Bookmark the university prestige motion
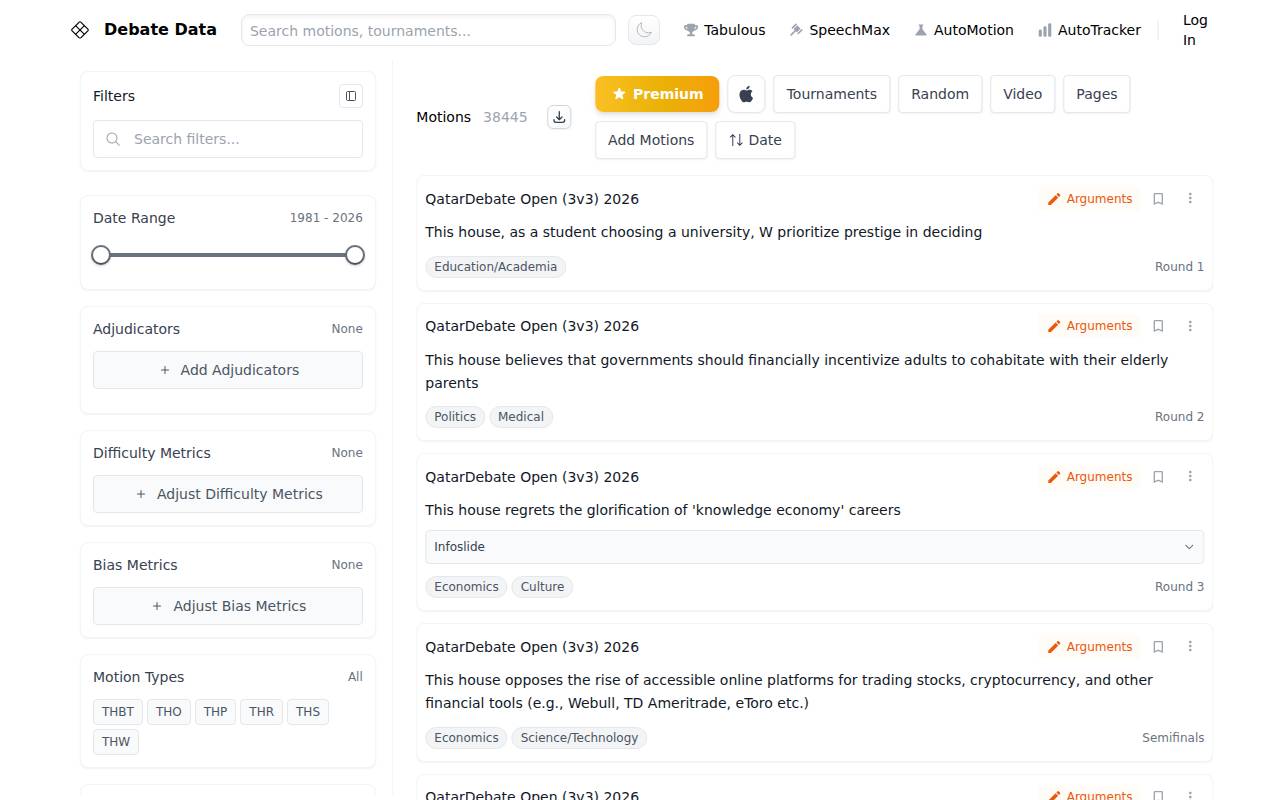Image resolution: width=1280 pixels, height=800 pixels. pyautogui.click(x=1158, y=199)
